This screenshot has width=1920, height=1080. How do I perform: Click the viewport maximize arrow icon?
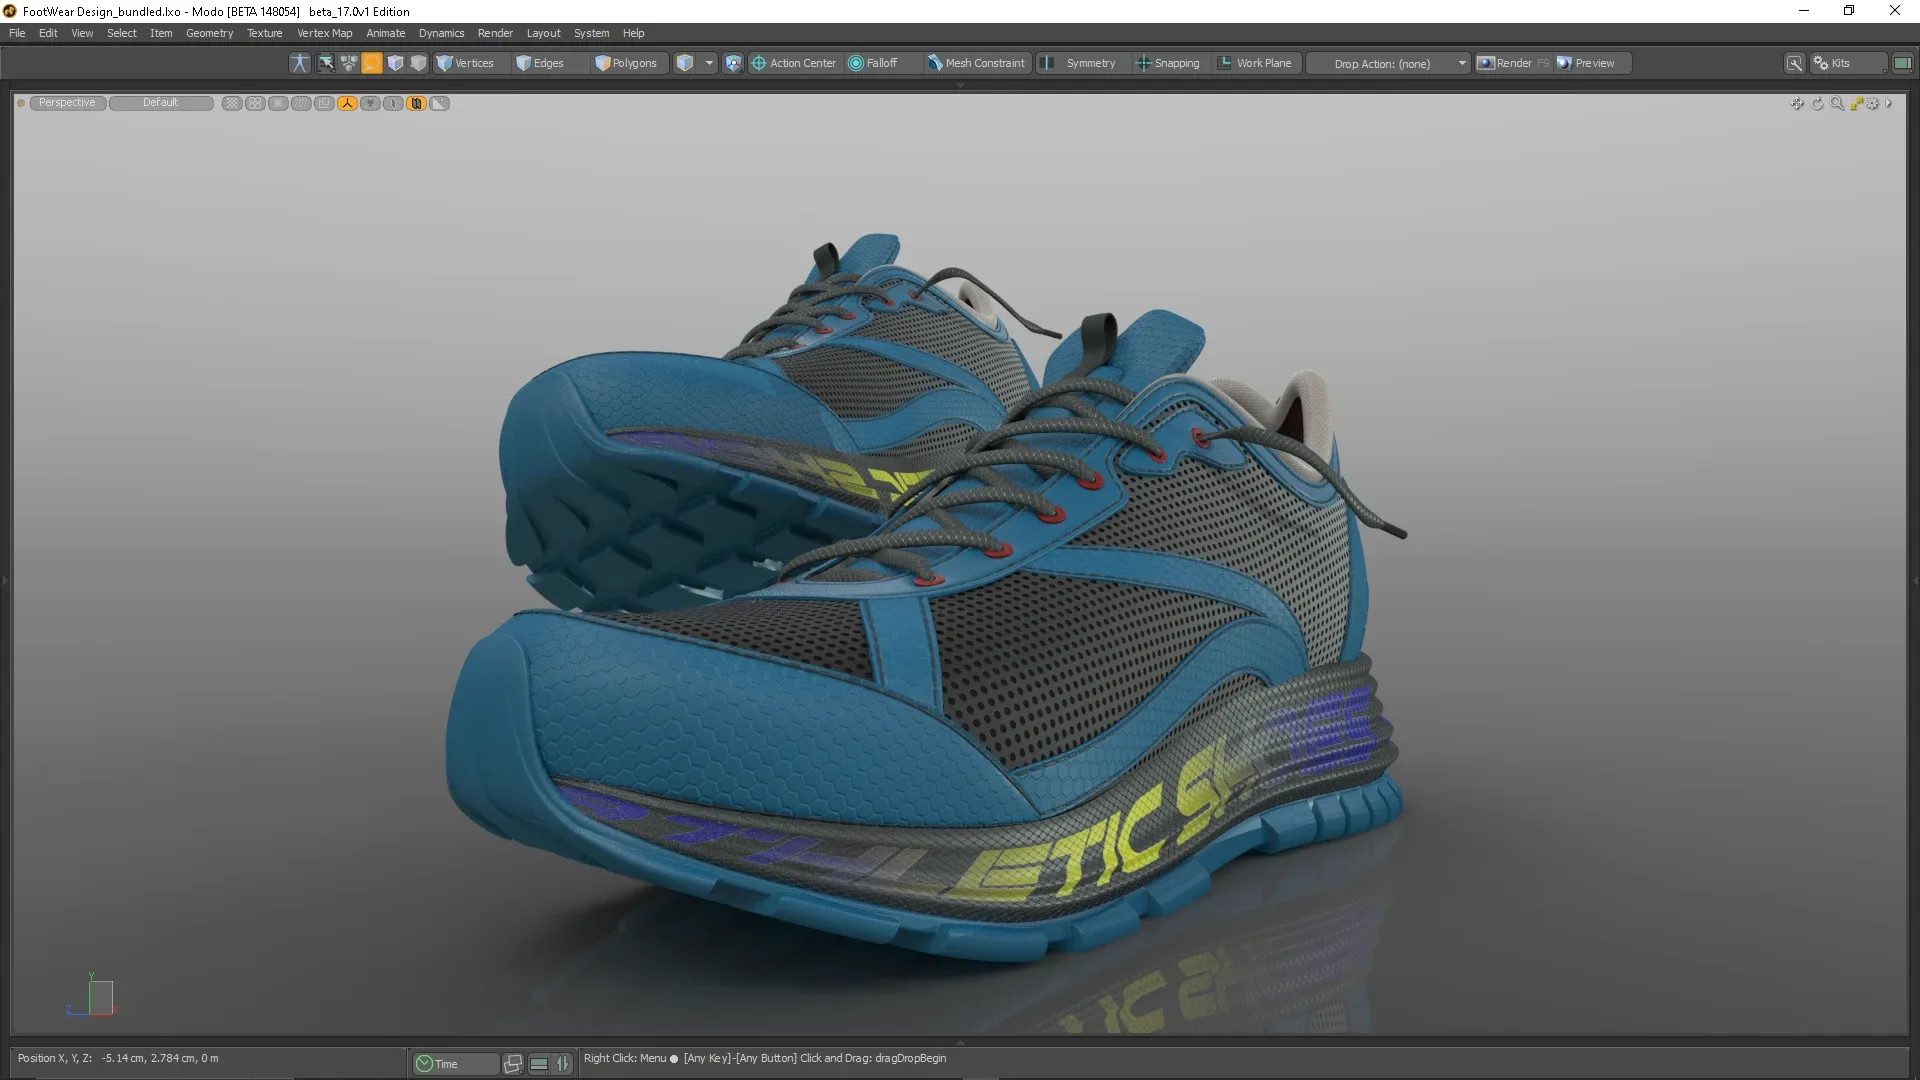tap(1856, 103)
